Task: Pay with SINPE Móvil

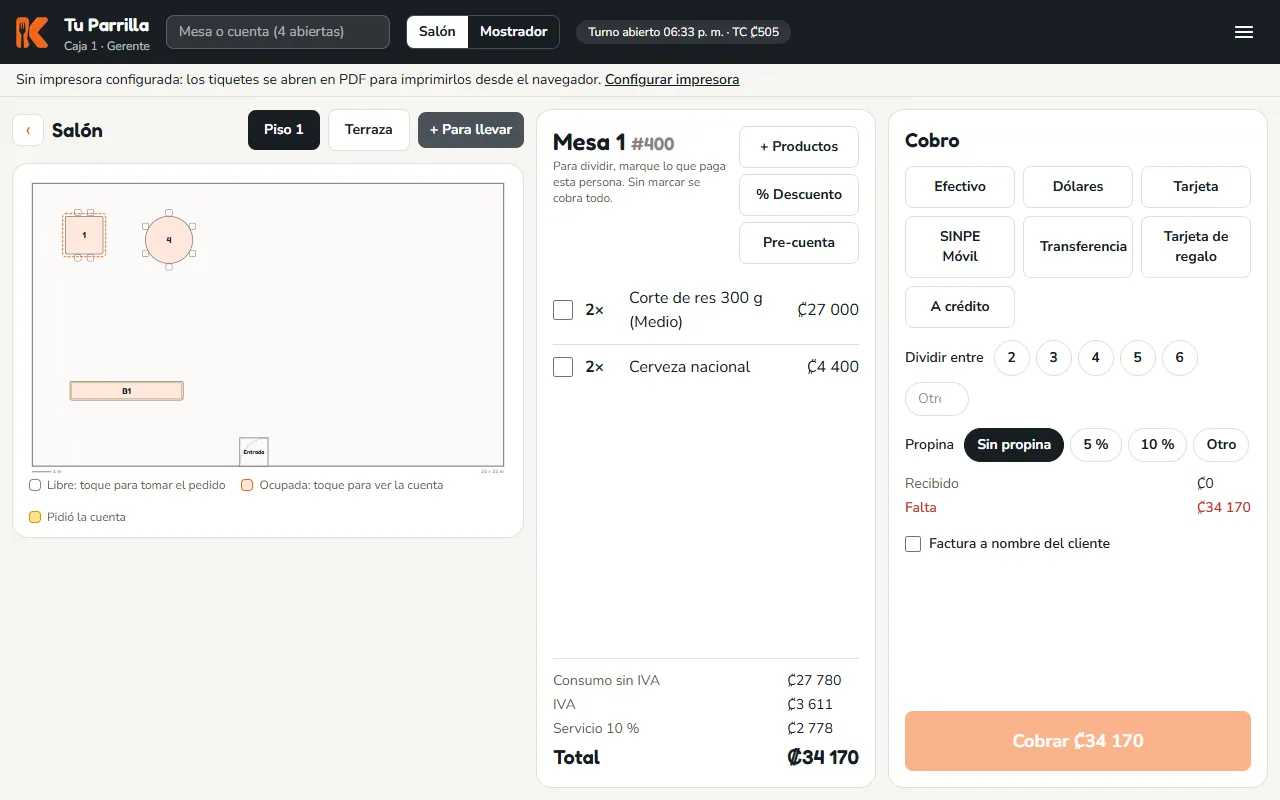Action: [x=960, y=247]
